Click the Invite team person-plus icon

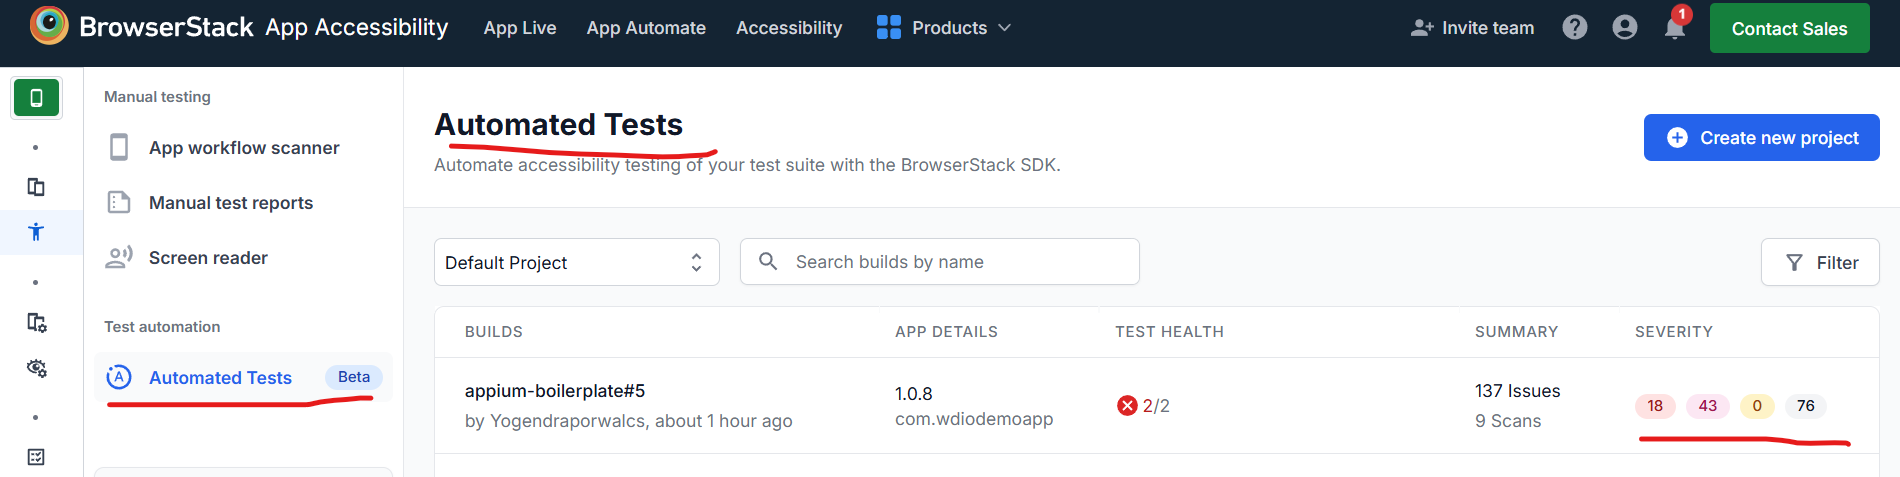click(1422, 28)
